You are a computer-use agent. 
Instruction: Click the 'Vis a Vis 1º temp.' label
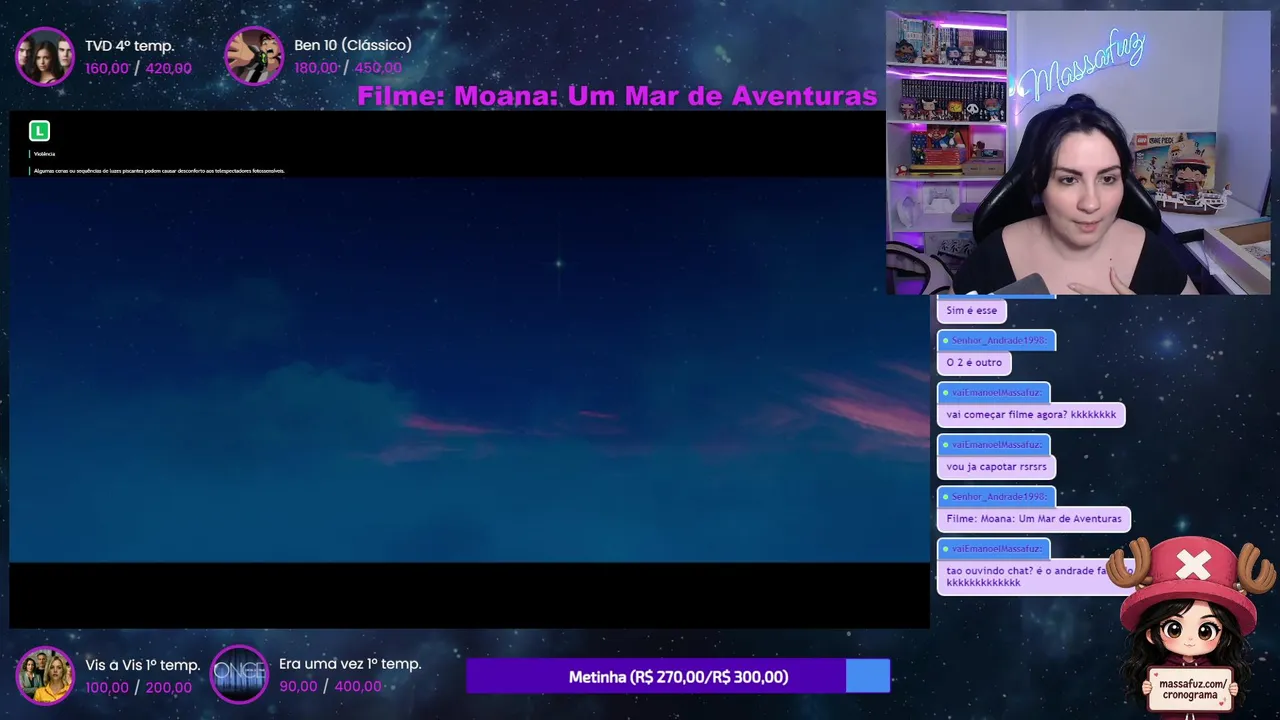click(x=143, y=665)
